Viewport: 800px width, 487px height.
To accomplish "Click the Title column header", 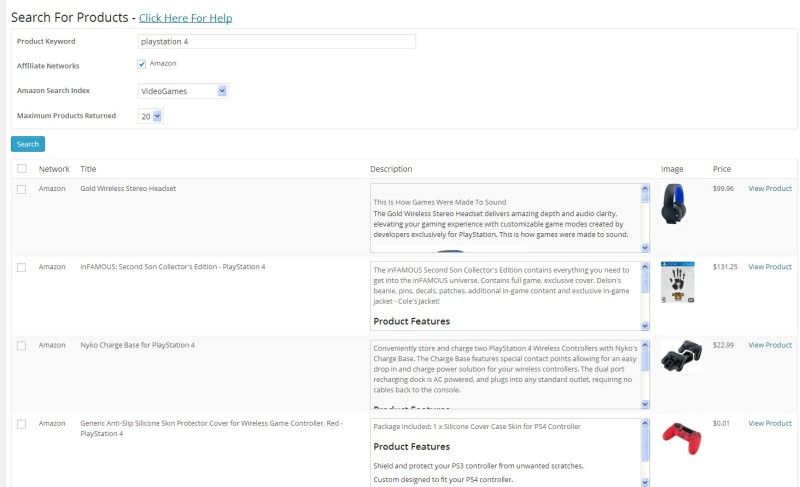I will pos(88,169).
